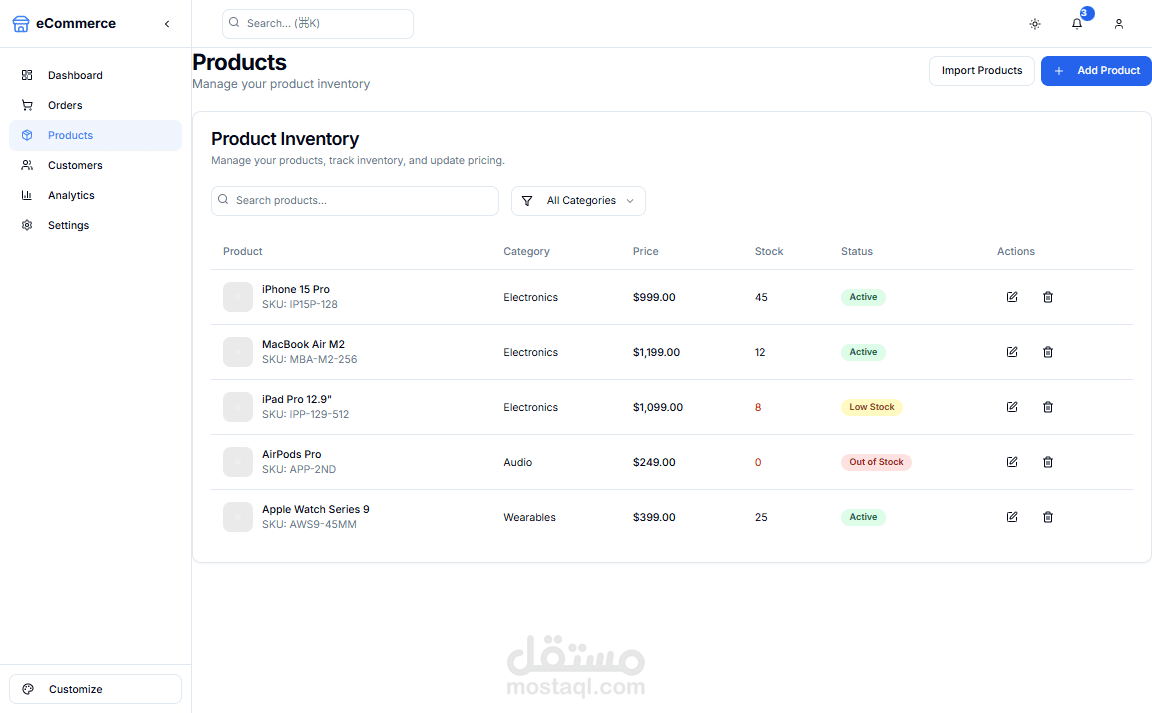Click the iPhone 15 Pro image thumbnail
The image size is (1152, 713).
click(x=238, y=297)
